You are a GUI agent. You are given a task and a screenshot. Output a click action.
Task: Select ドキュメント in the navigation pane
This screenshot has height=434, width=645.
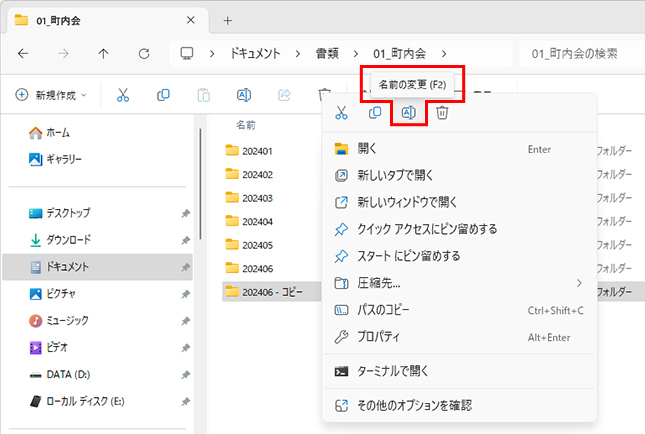point(97,267)
